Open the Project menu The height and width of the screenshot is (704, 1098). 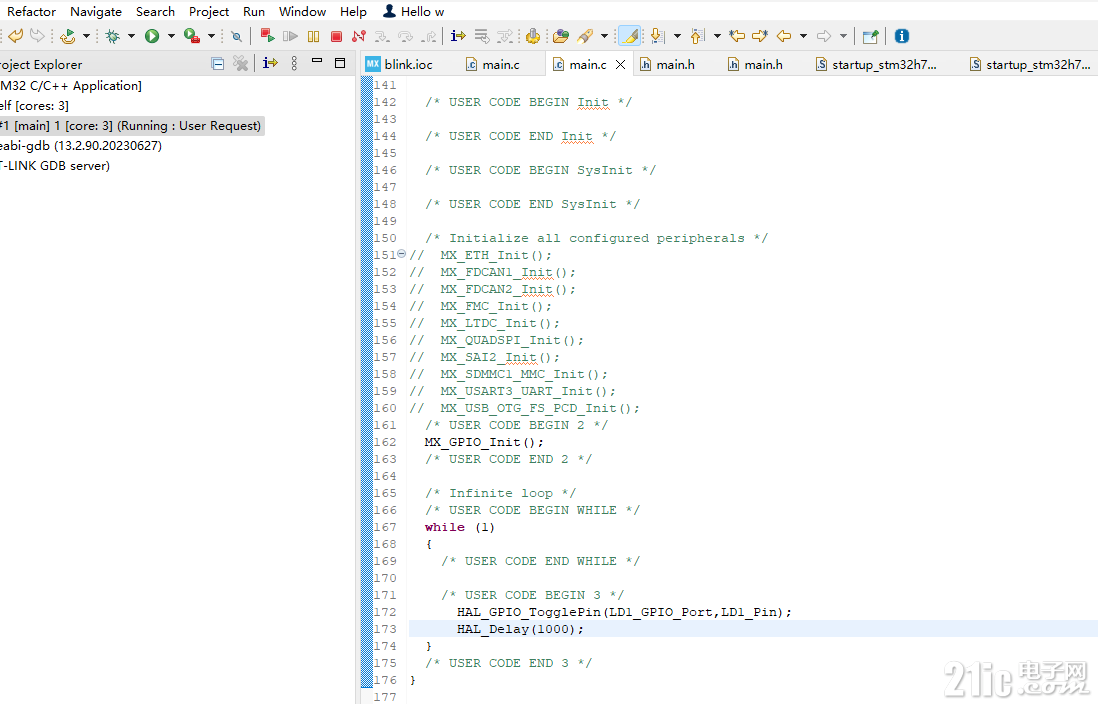coord(209,12)
